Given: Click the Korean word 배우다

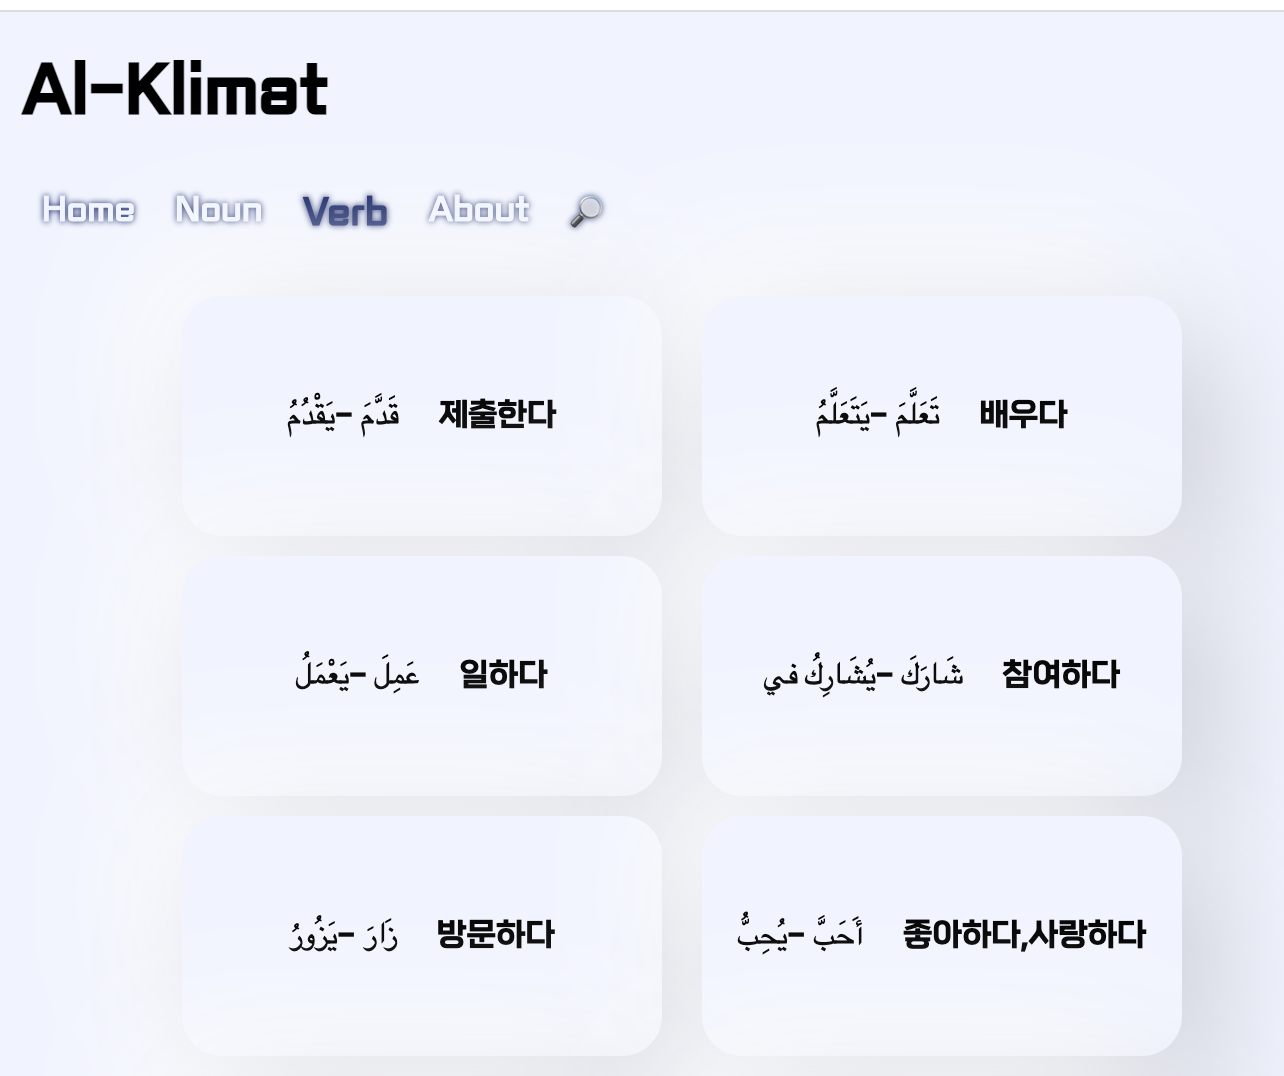Looking at the screenshot, I should [x=1023, y=414].
